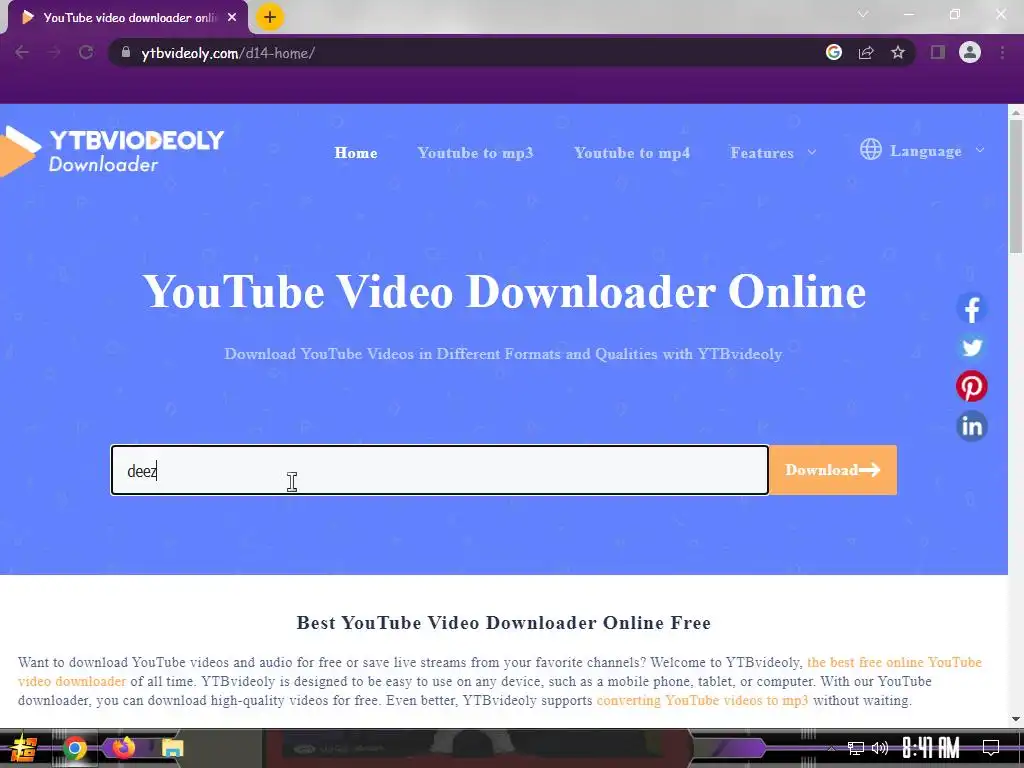The image size is (1024, 768).
Task: Open Youtube to mp3 page
Action: (475, 153)
